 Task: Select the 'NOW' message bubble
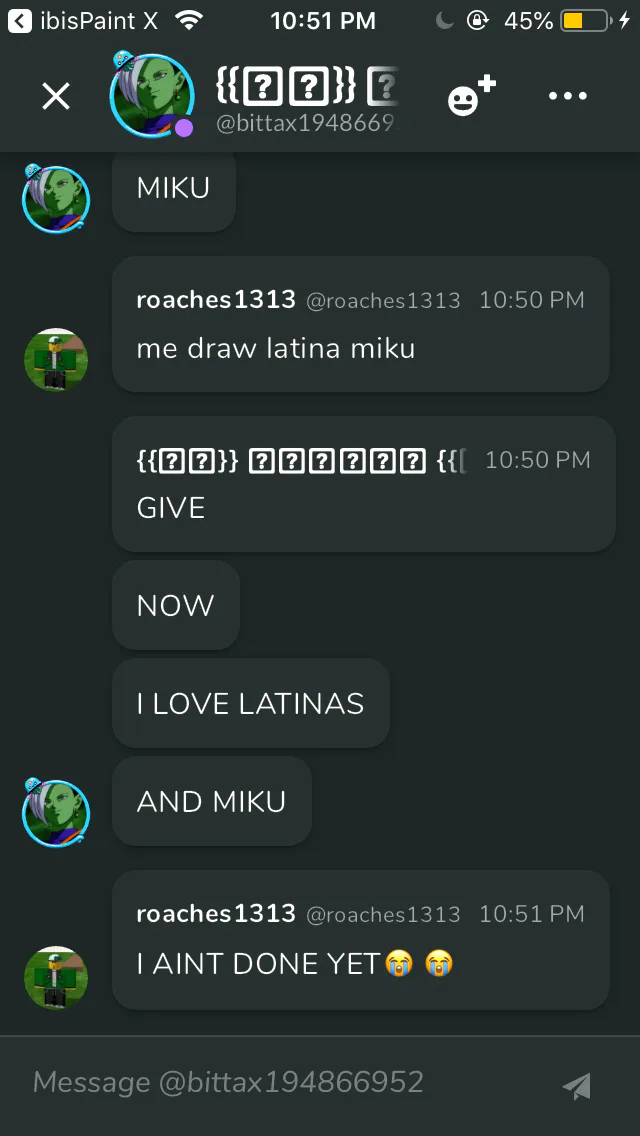[x=176, y=605]
